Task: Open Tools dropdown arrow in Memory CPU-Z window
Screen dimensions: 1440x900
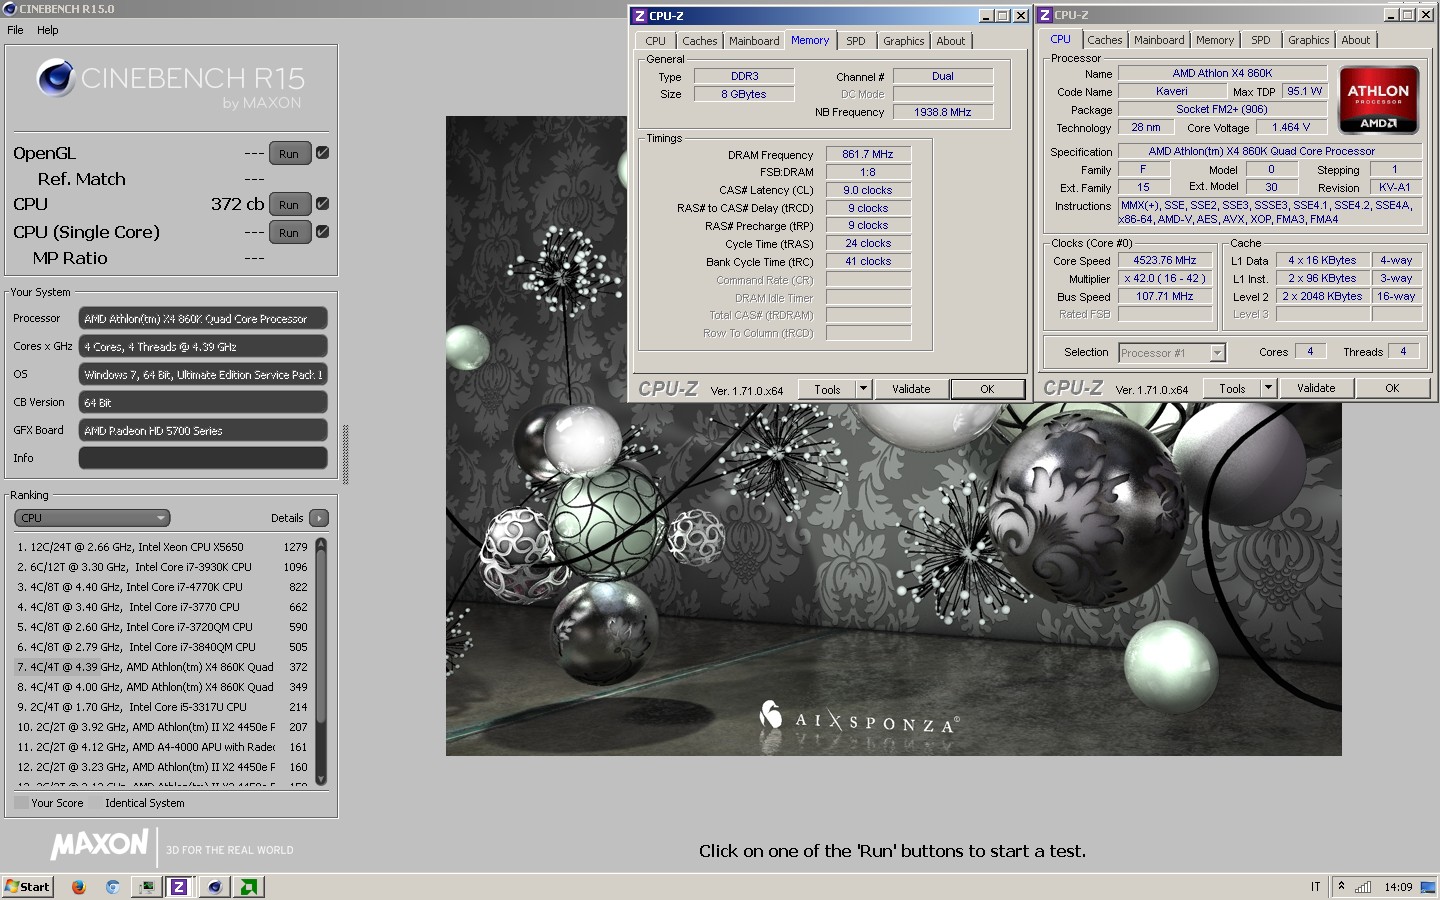Action: (863, 389)
